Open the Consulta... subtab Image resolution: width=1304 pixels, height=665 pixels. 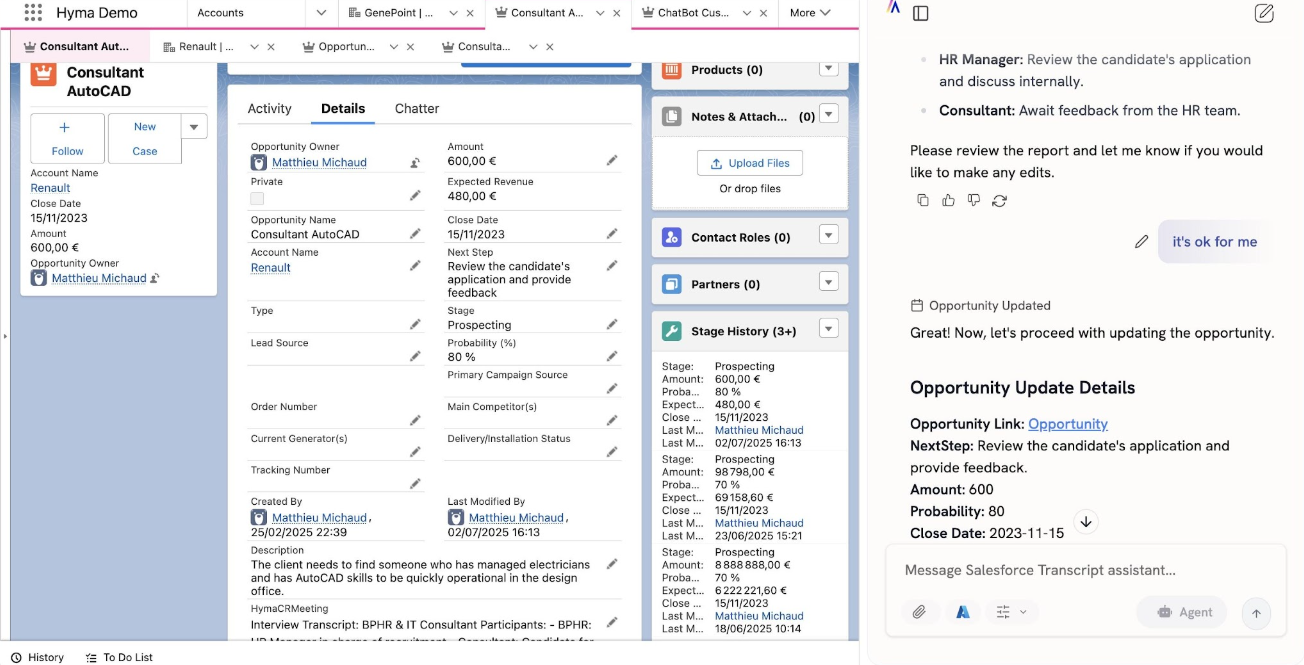[475, 47]
